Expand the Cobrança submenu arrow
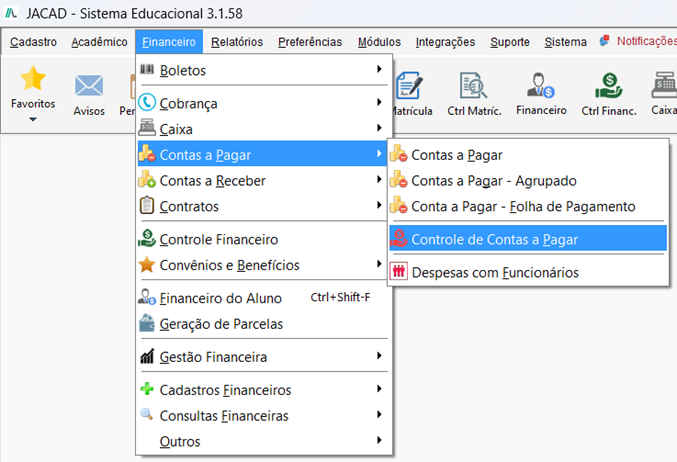Image resolution: width=677 pixels, height=462 pixels. [x=379, y=102]
